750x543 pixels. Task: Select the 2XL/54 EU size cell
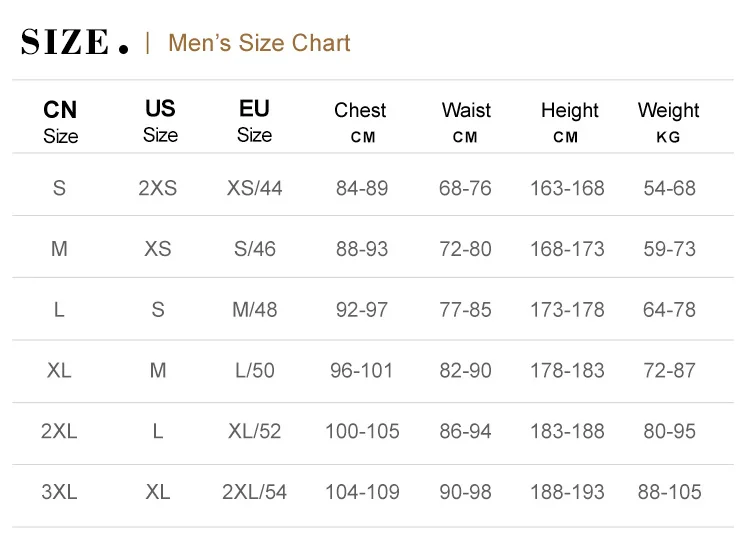(x=254, y=491)
